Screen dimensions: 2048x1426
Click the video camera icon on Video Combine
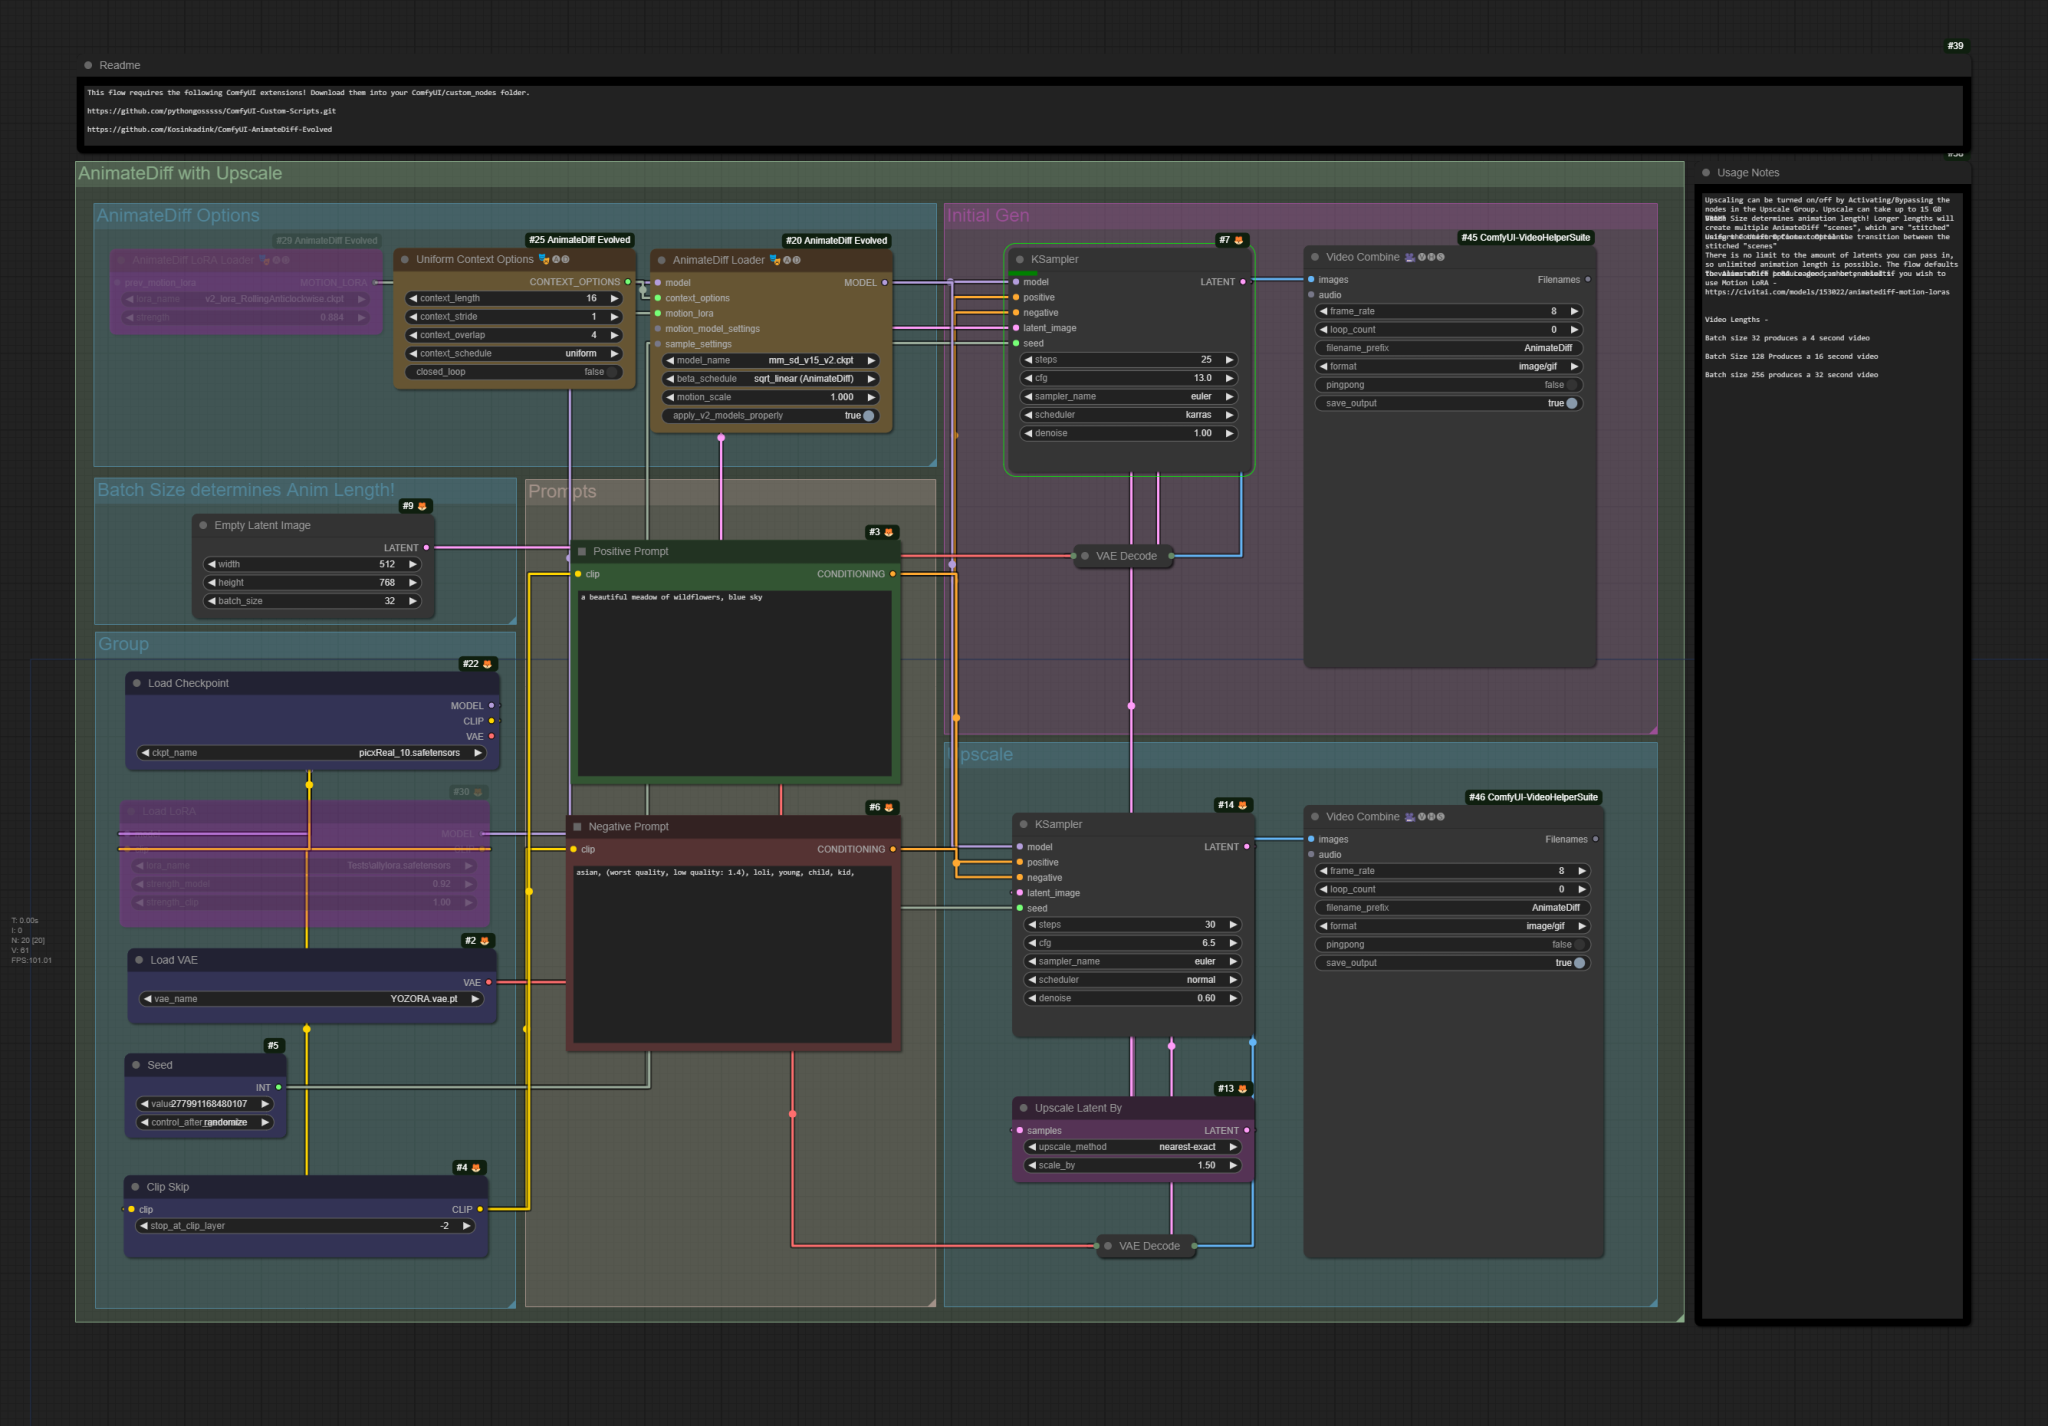1408,257
